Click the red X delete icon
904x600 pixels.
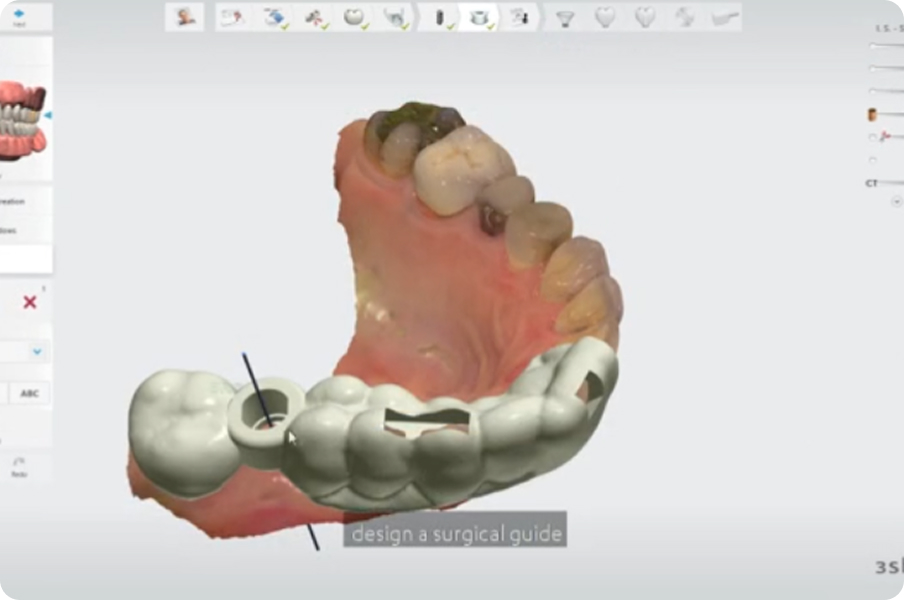pyautogui.click(x=30, y=301)
